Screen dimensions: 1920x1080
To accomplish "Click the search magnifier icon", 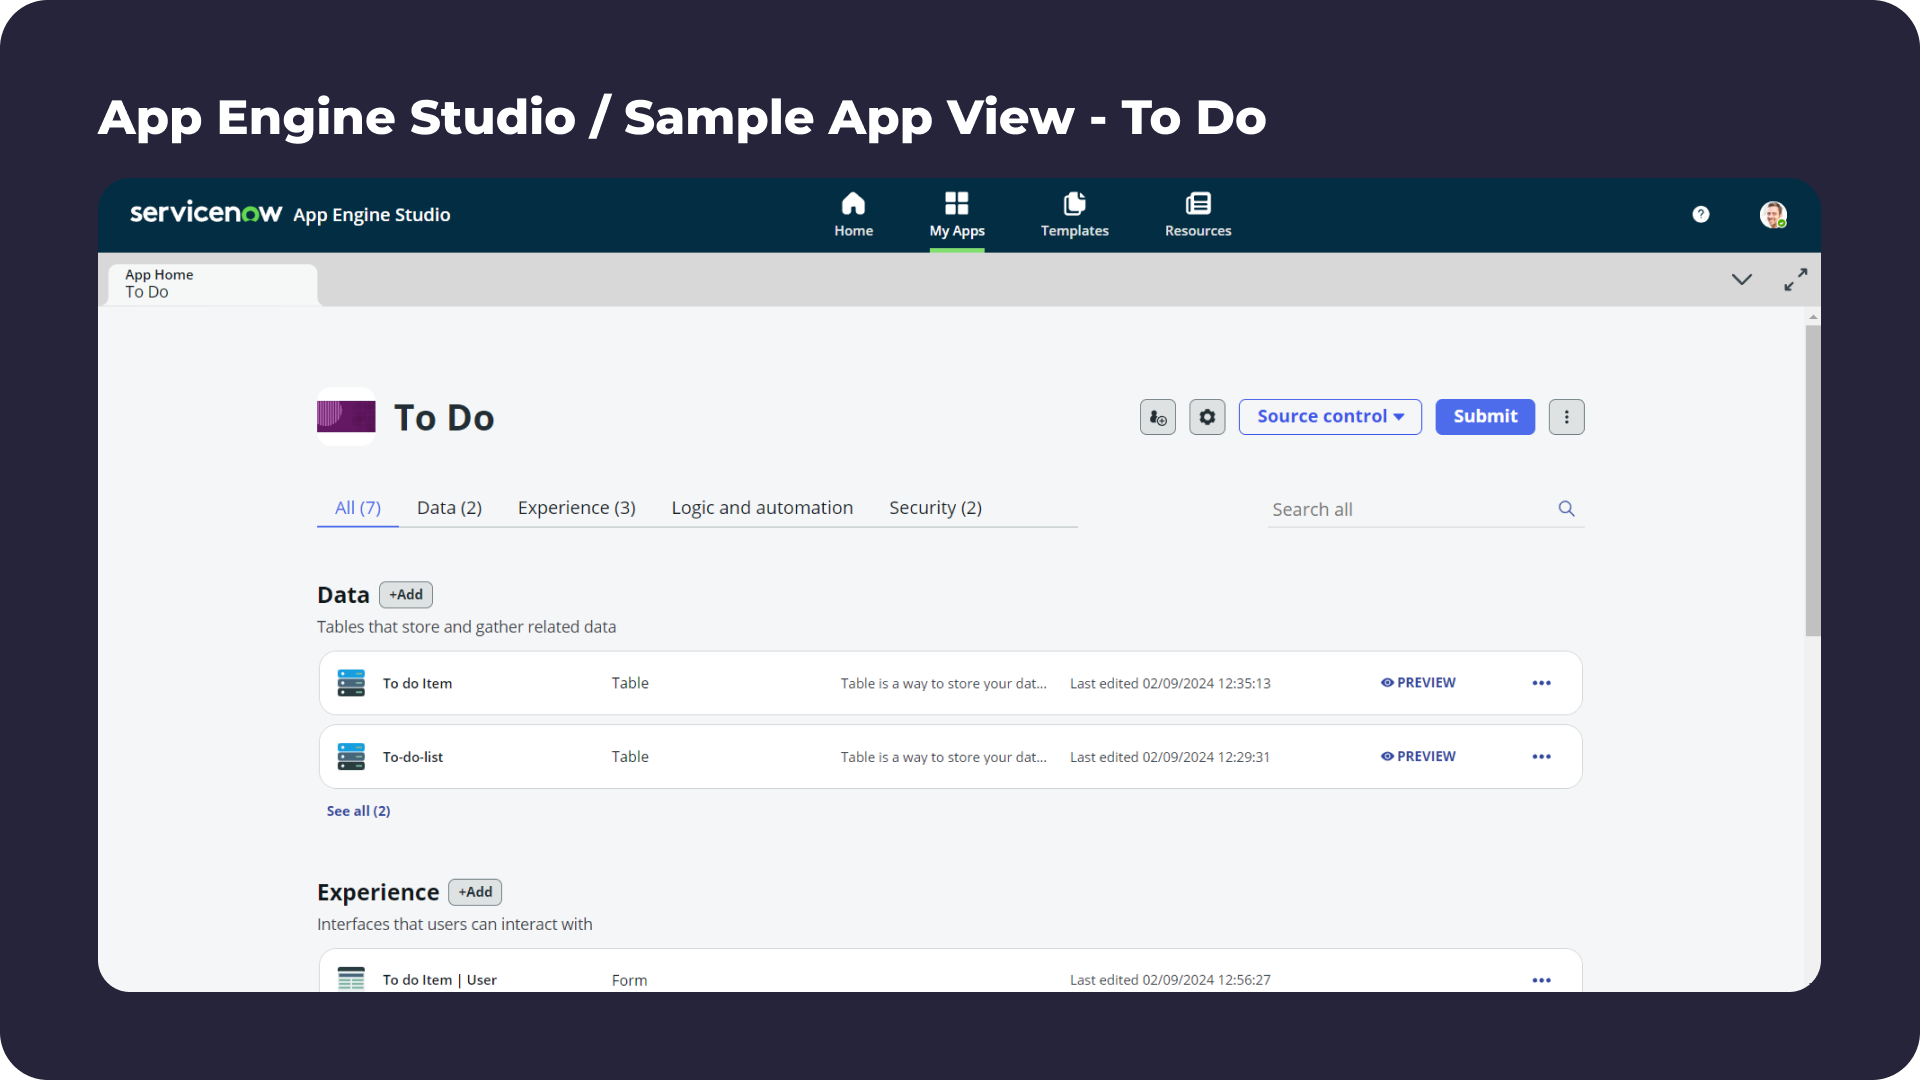I will (1567, 509).
